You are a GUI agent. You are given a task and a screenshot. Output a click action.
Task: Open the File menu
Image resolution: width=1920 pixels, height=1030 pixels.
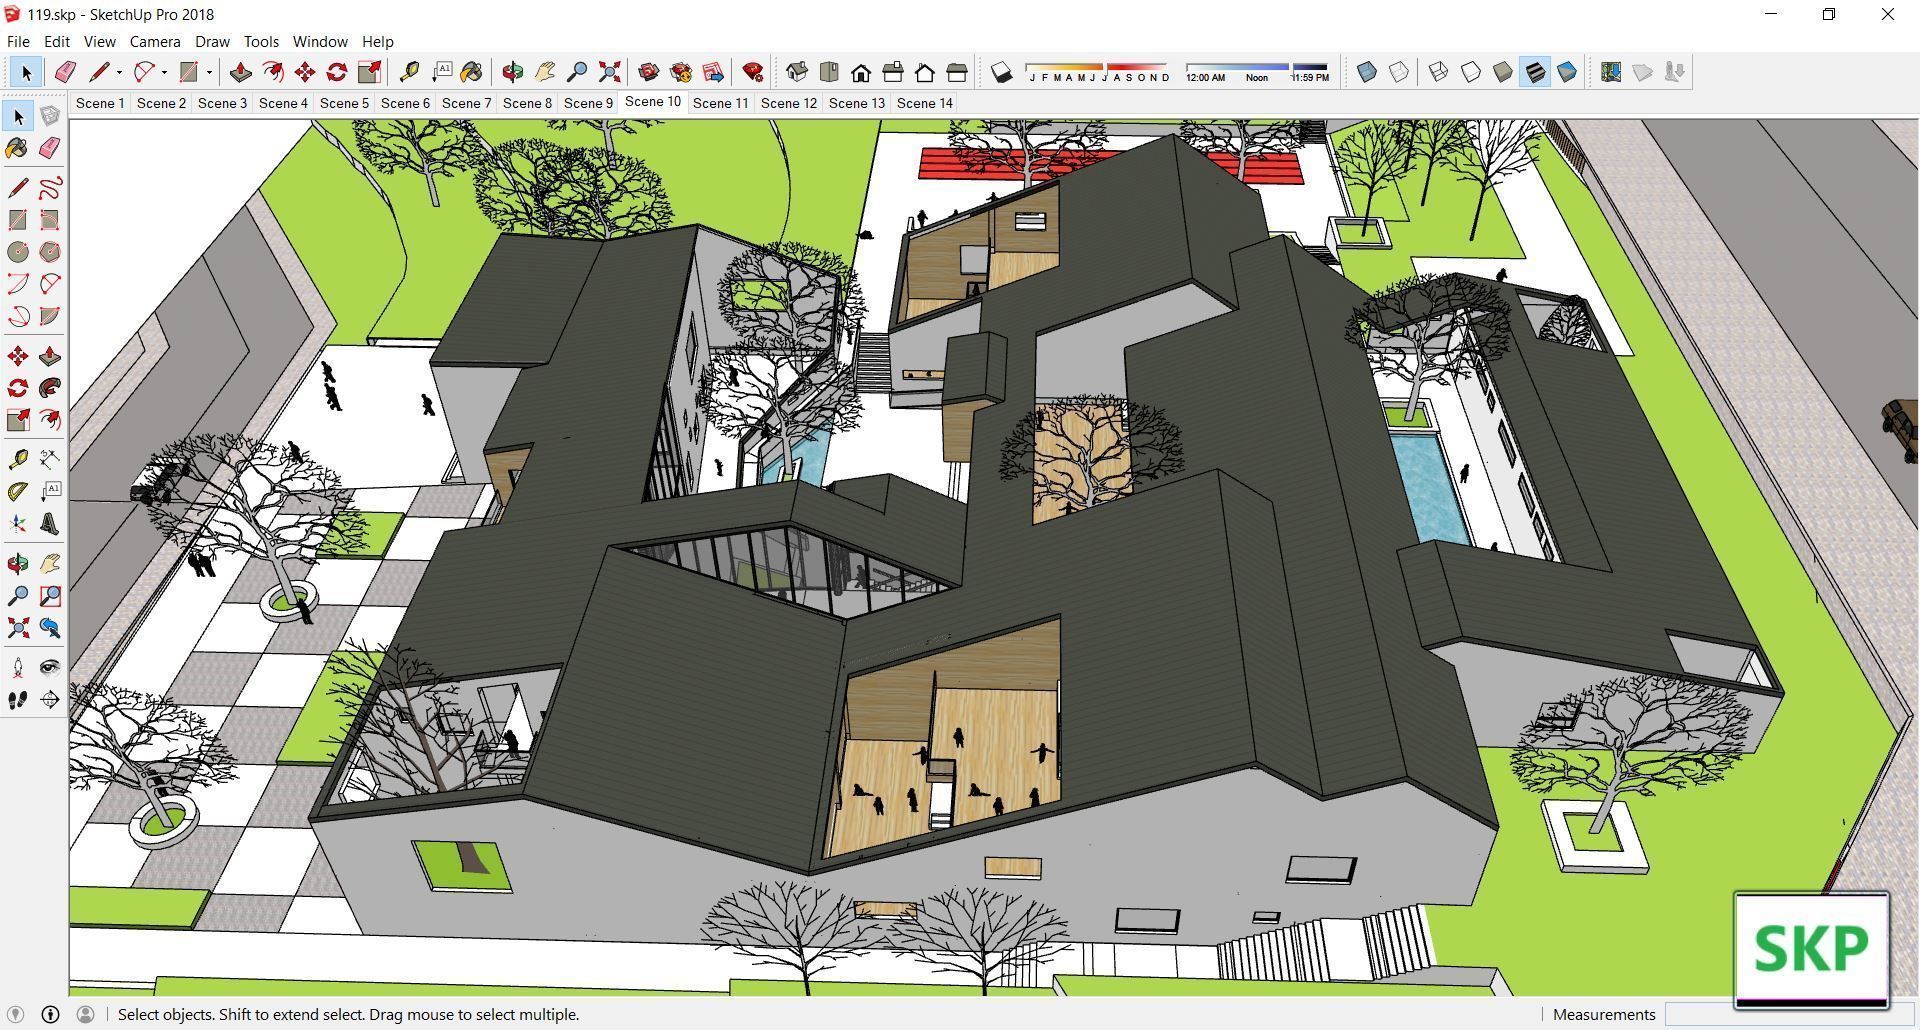tap(18, 42)
